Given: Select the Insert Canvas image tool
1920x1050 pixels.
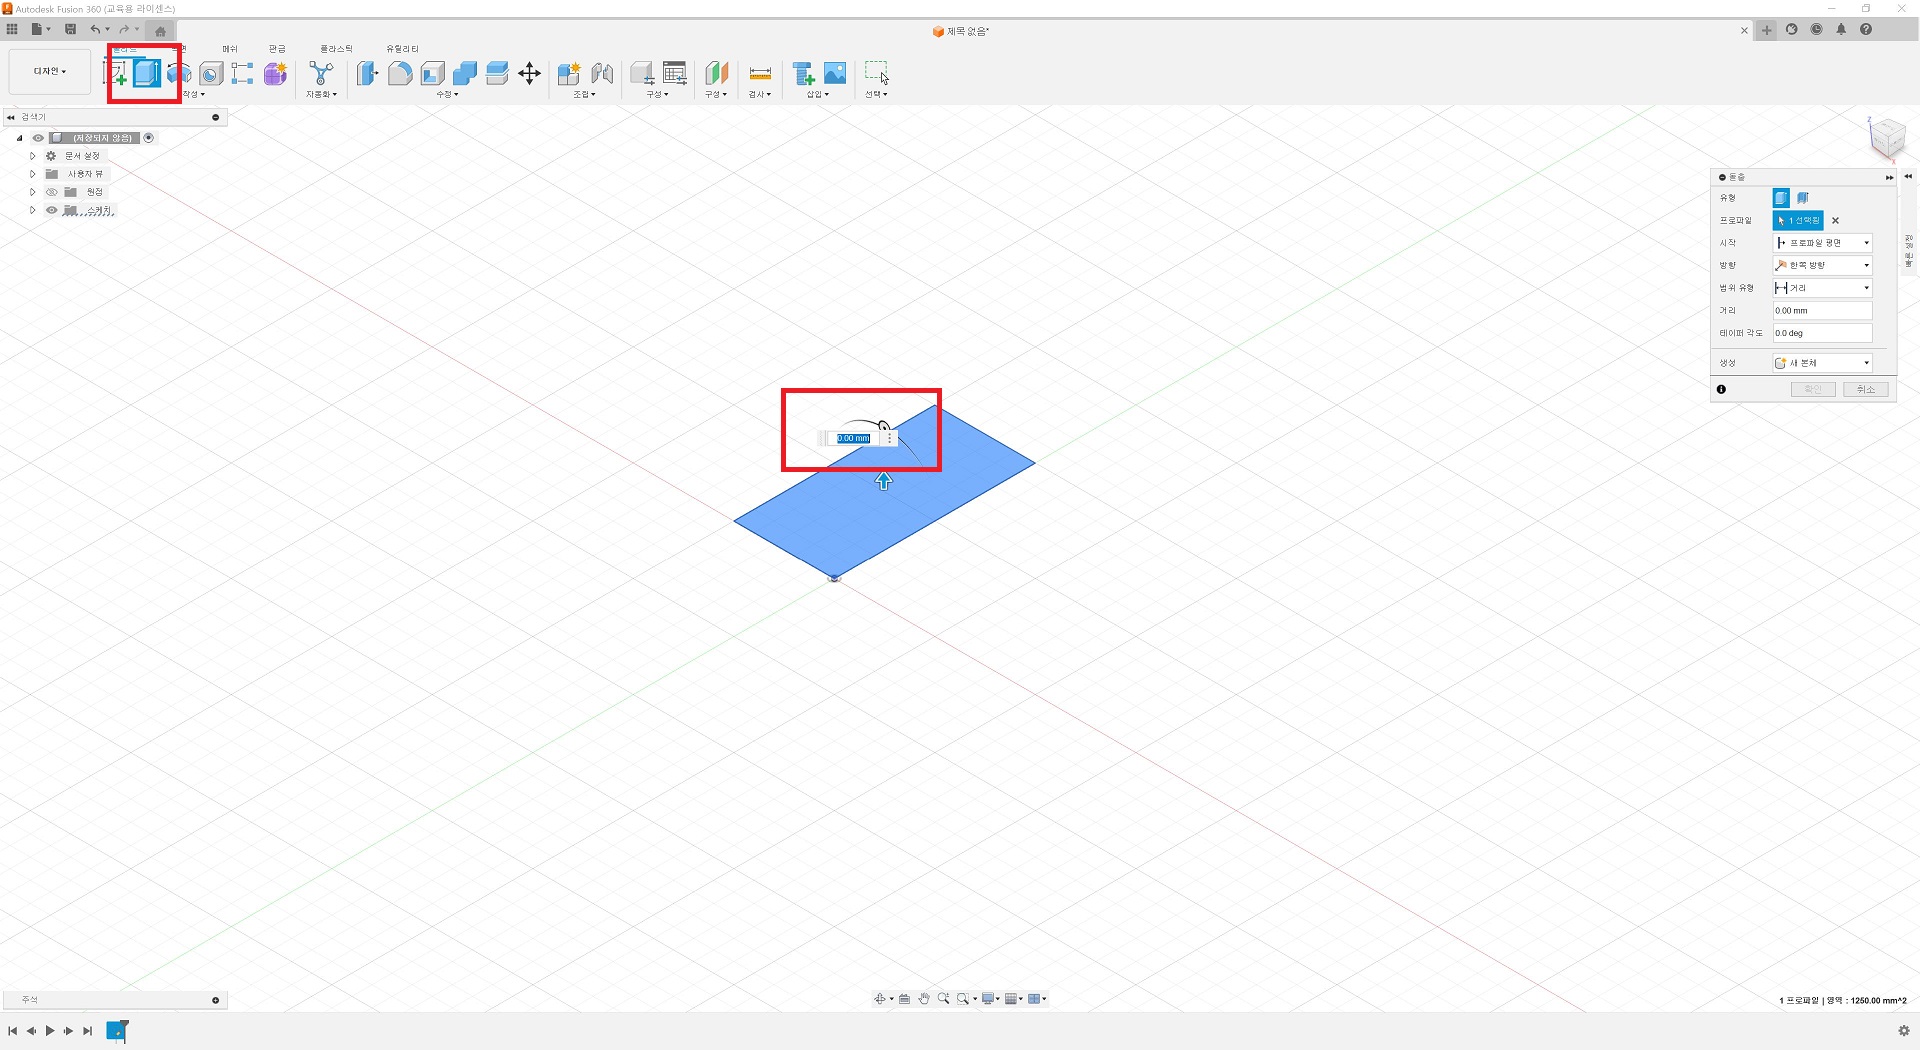Looking at the screenshot, I should 835,73.
